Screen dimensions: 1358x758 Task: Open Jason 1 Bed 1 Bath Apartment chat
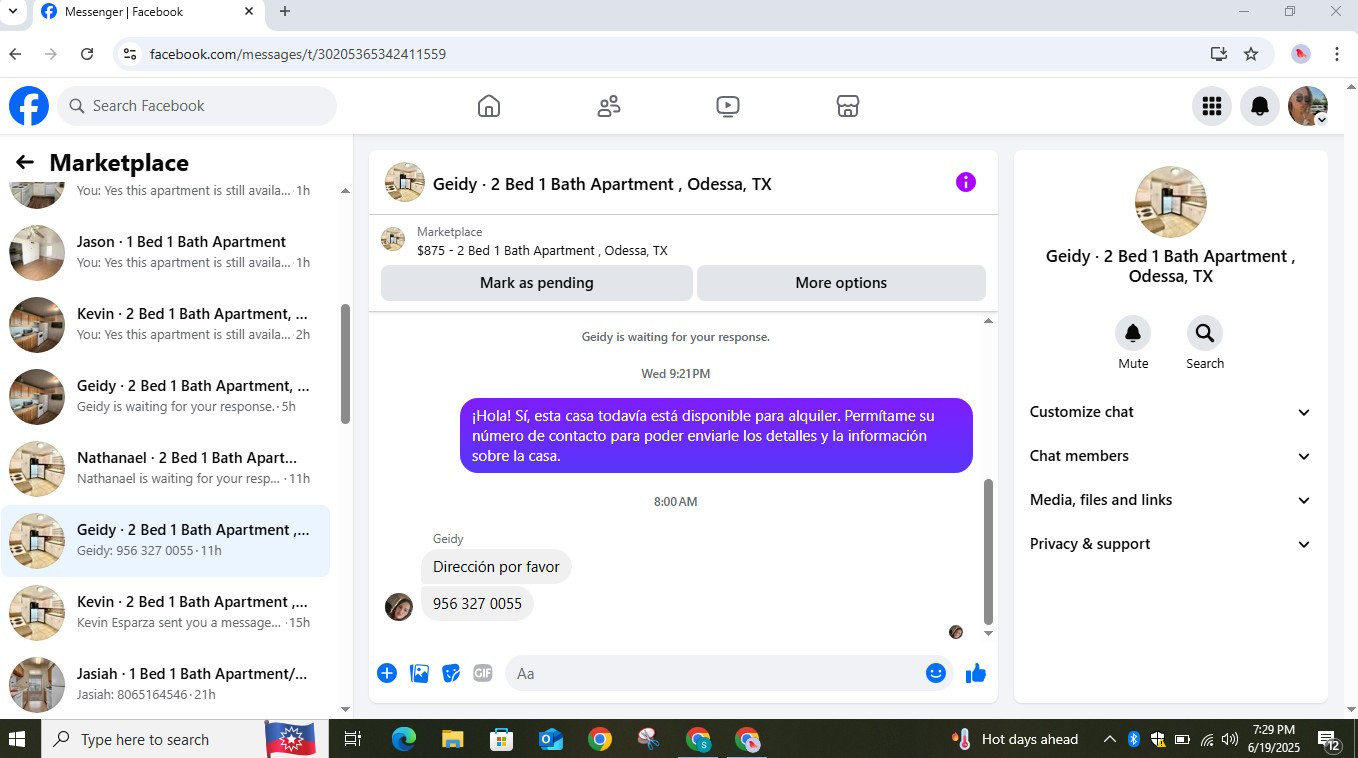click(165, 252)
